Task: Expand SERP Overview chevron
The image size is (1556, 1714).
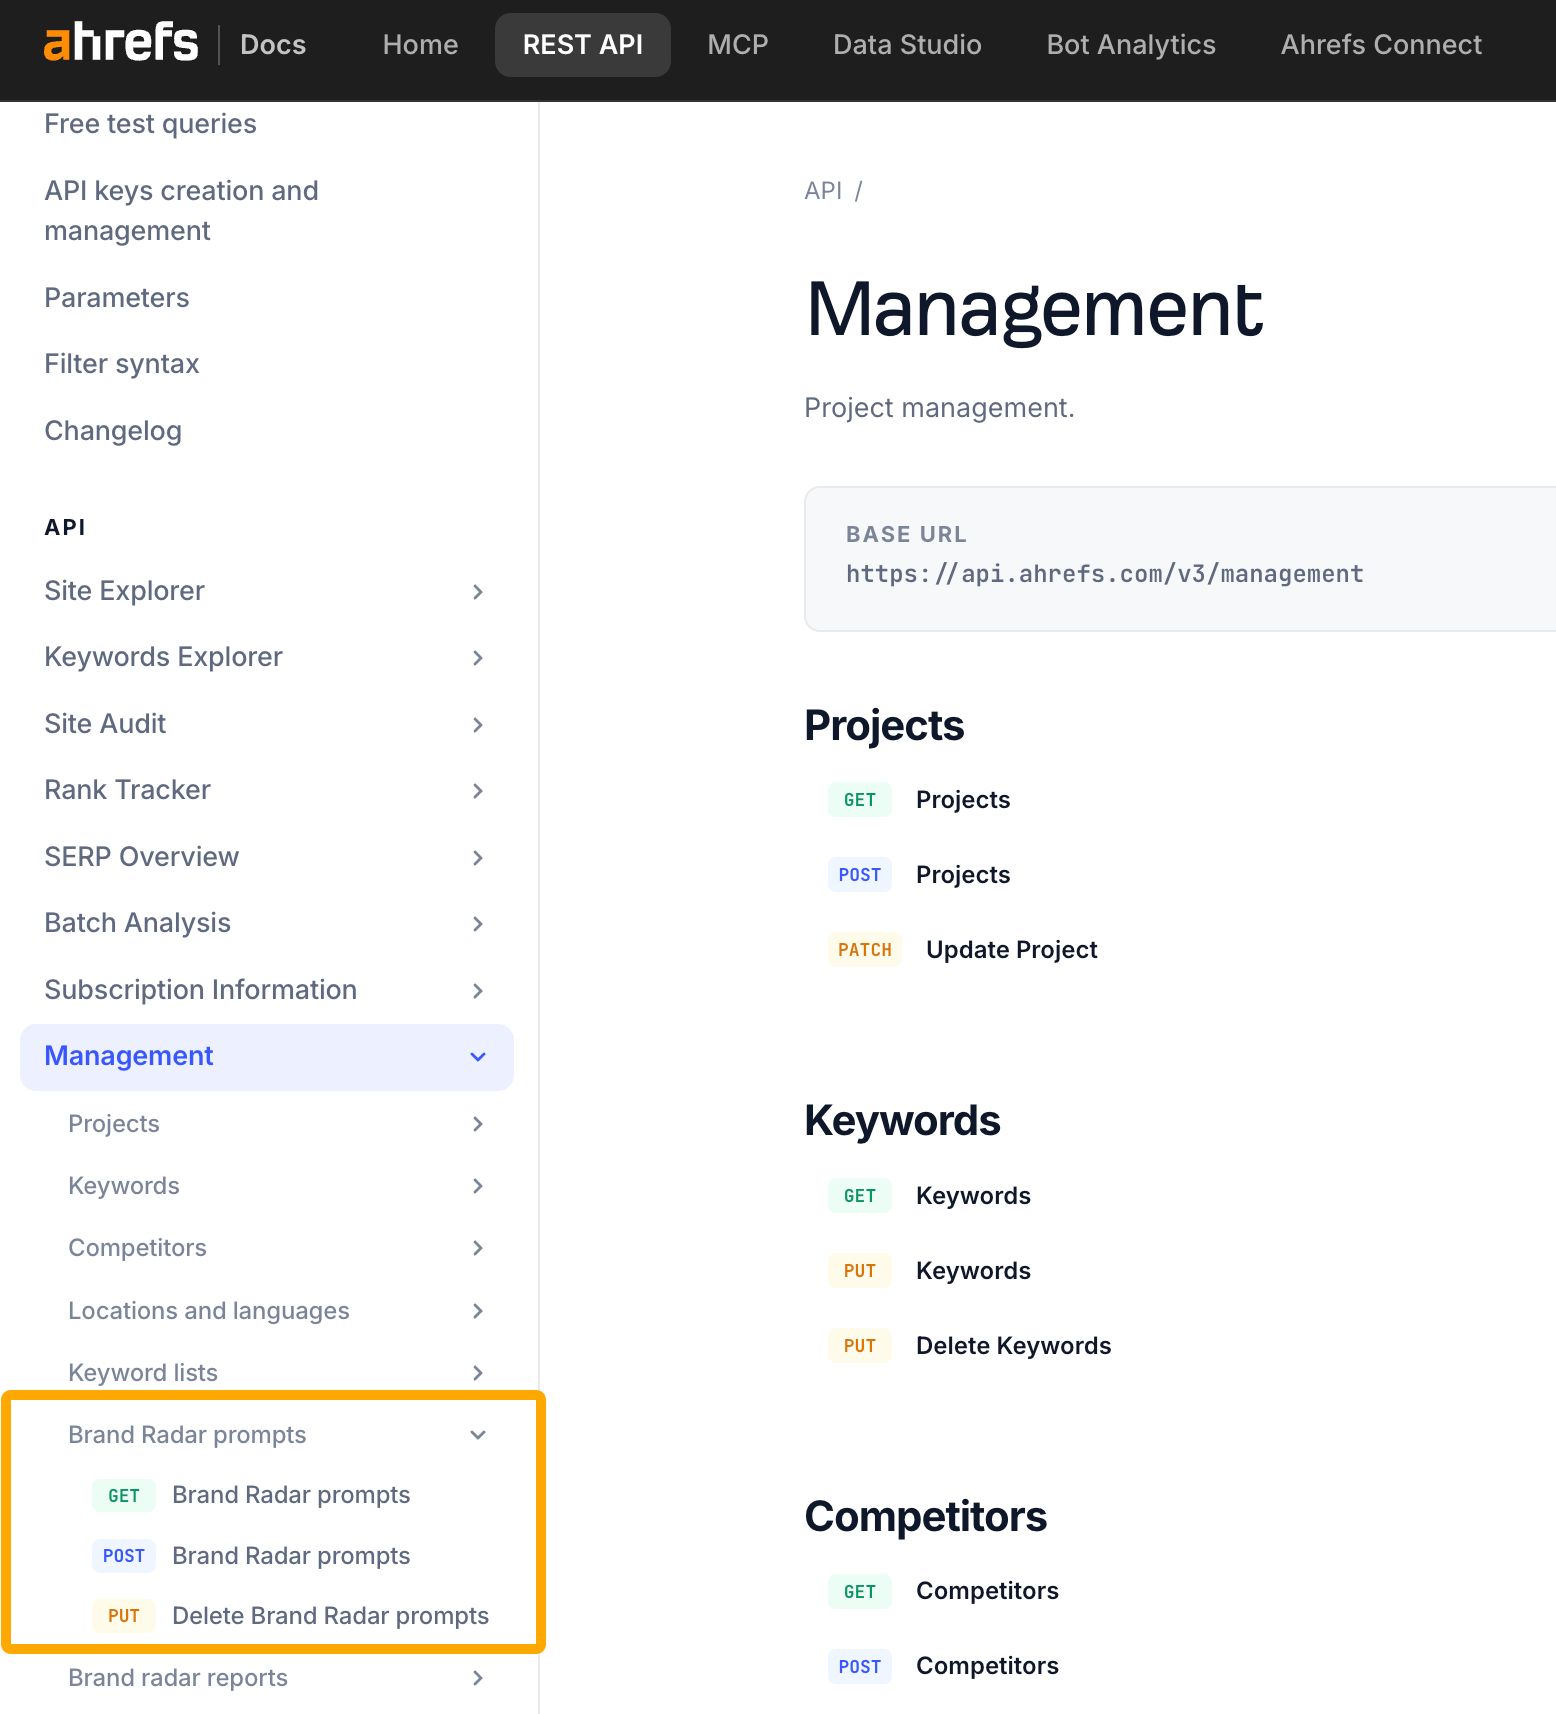Action: tap(478, 858)
